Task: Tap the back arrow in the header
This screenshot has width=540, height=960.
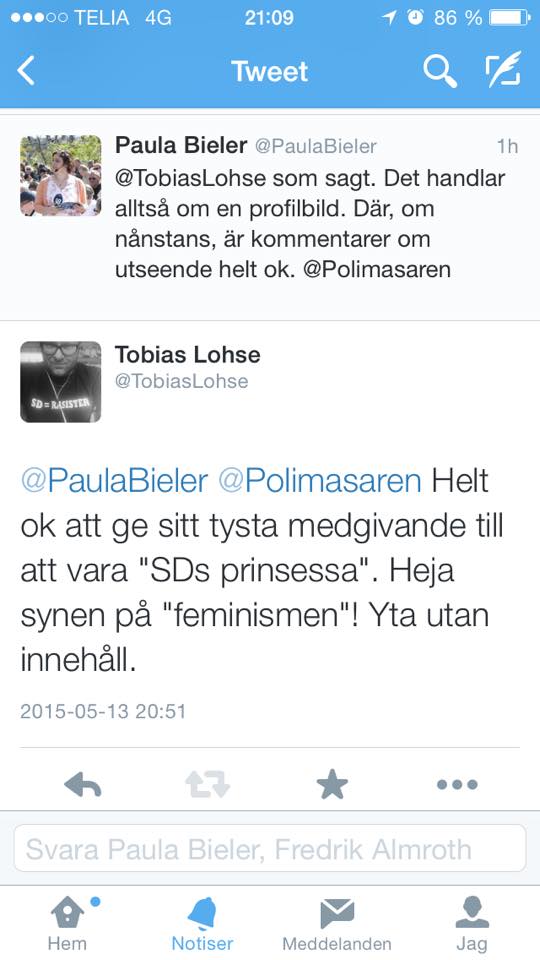Action: pos(26,71)
